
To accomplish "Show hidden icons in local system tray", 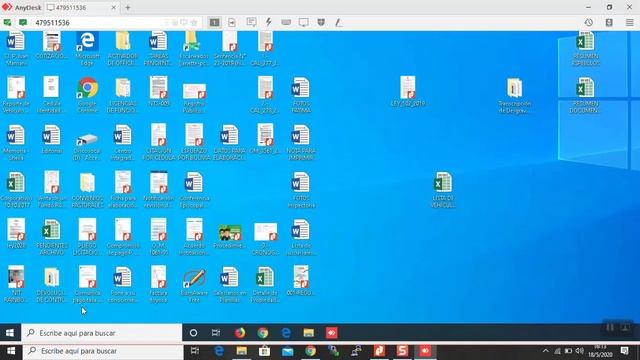I will [x=546, y=351].
